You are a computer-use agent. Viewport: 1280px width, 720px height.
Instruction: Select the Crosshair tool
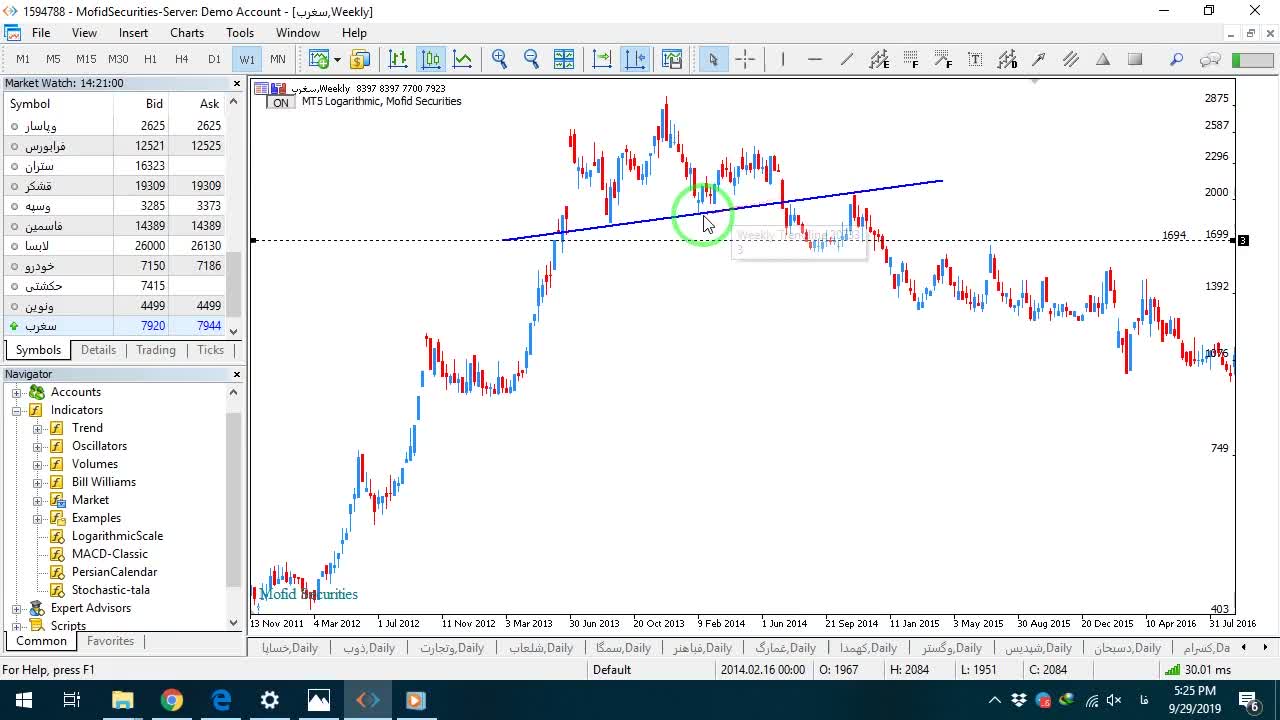pos(745,59)
